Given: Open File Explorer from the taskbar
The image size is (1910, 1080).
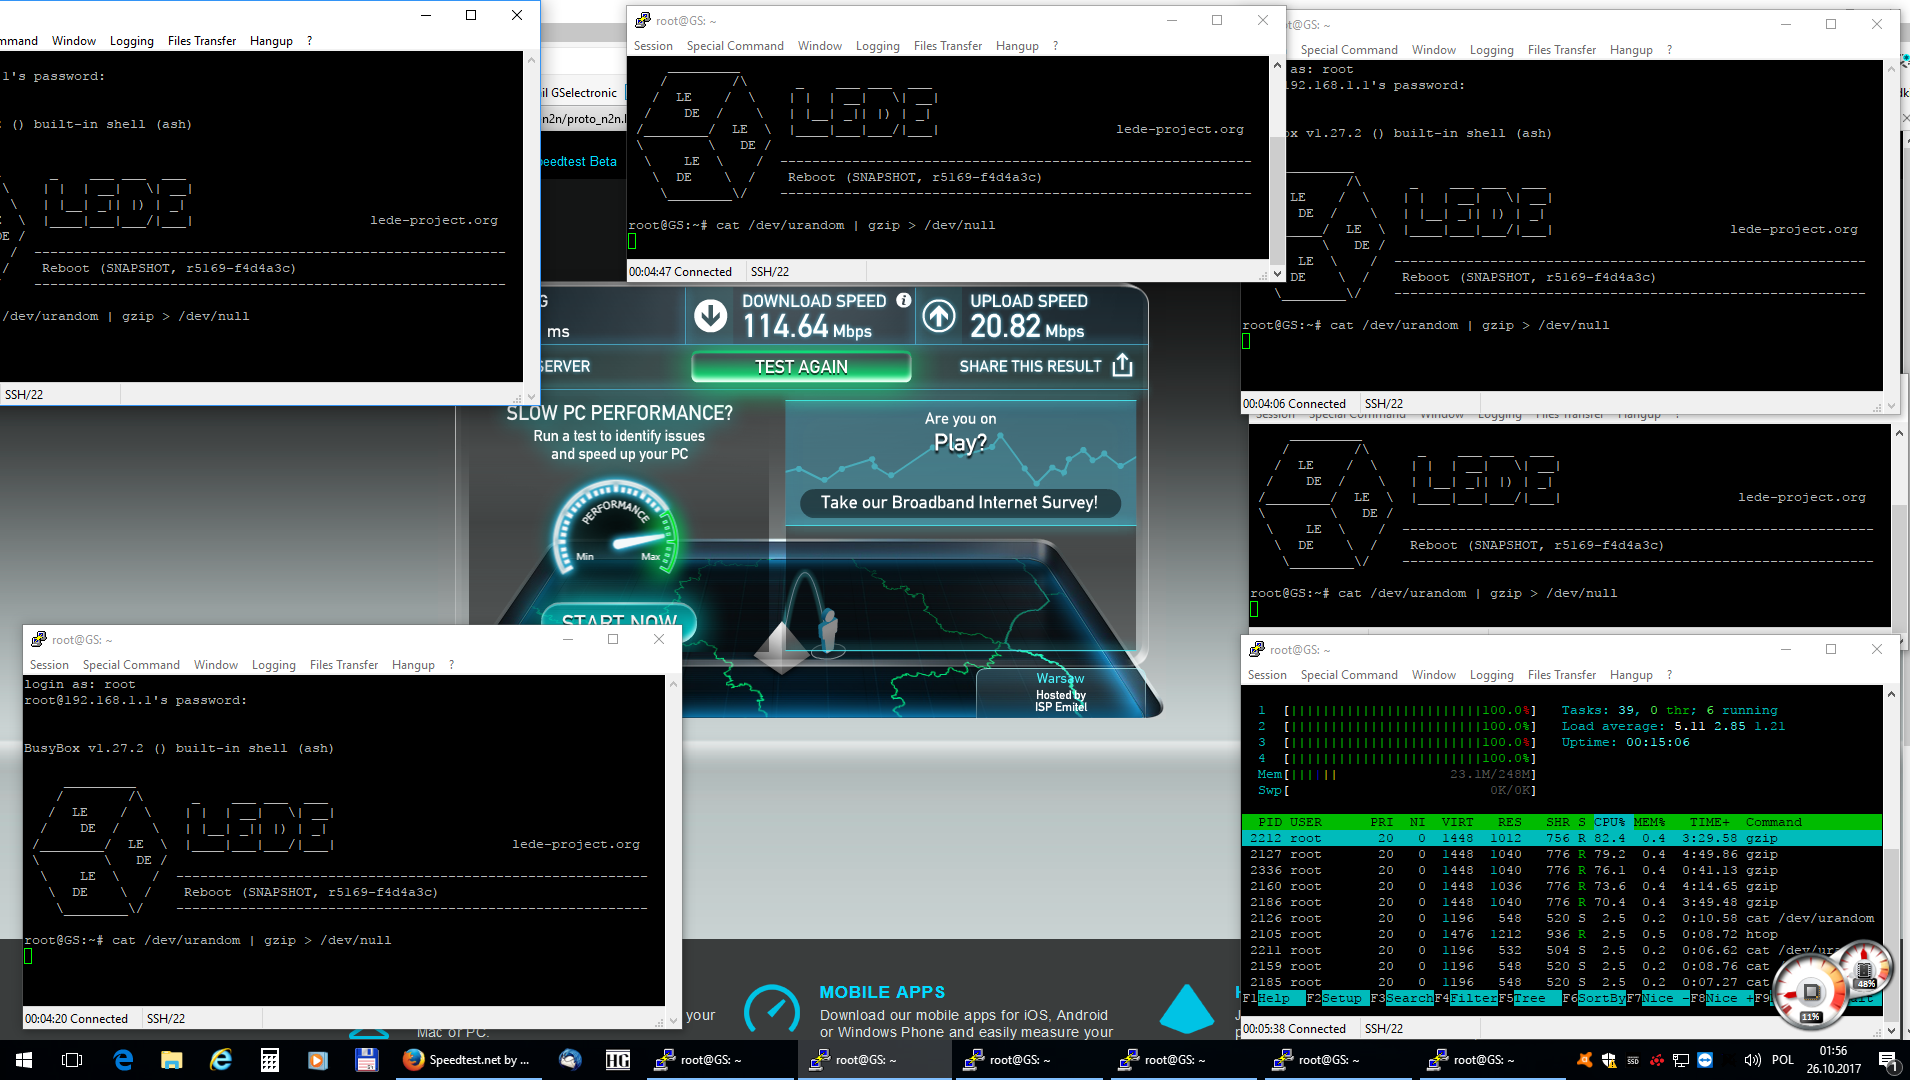Looking at the screenshot, I should [172, 1060].
